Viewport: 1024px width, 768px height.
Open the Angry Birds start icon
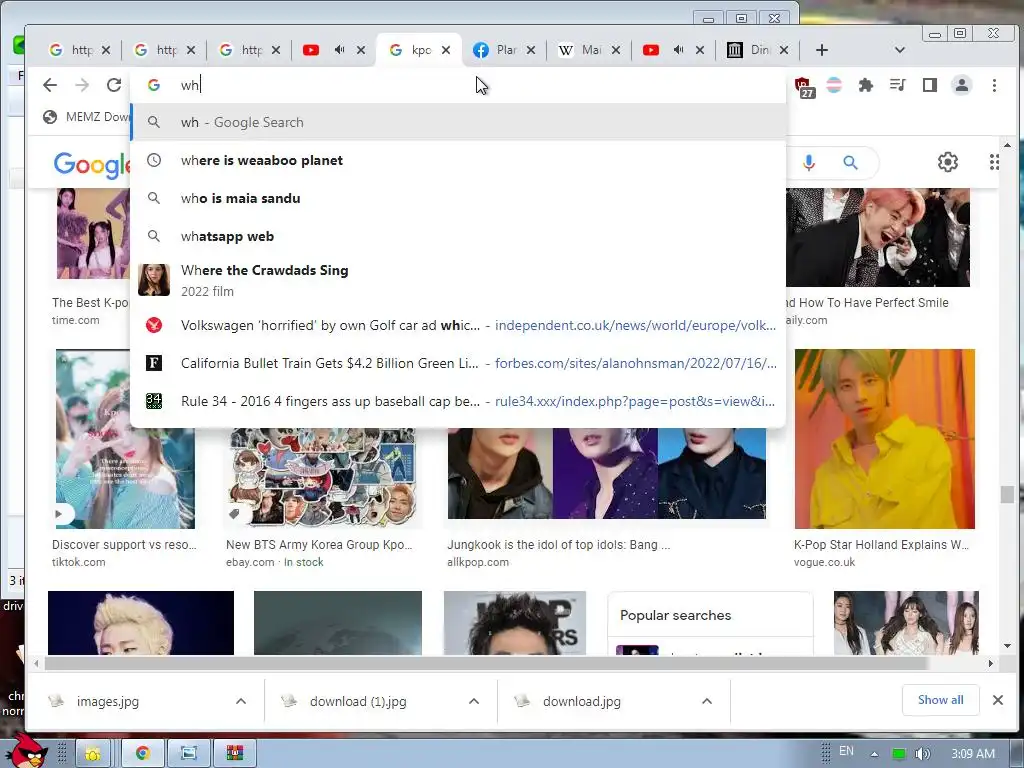27,751
